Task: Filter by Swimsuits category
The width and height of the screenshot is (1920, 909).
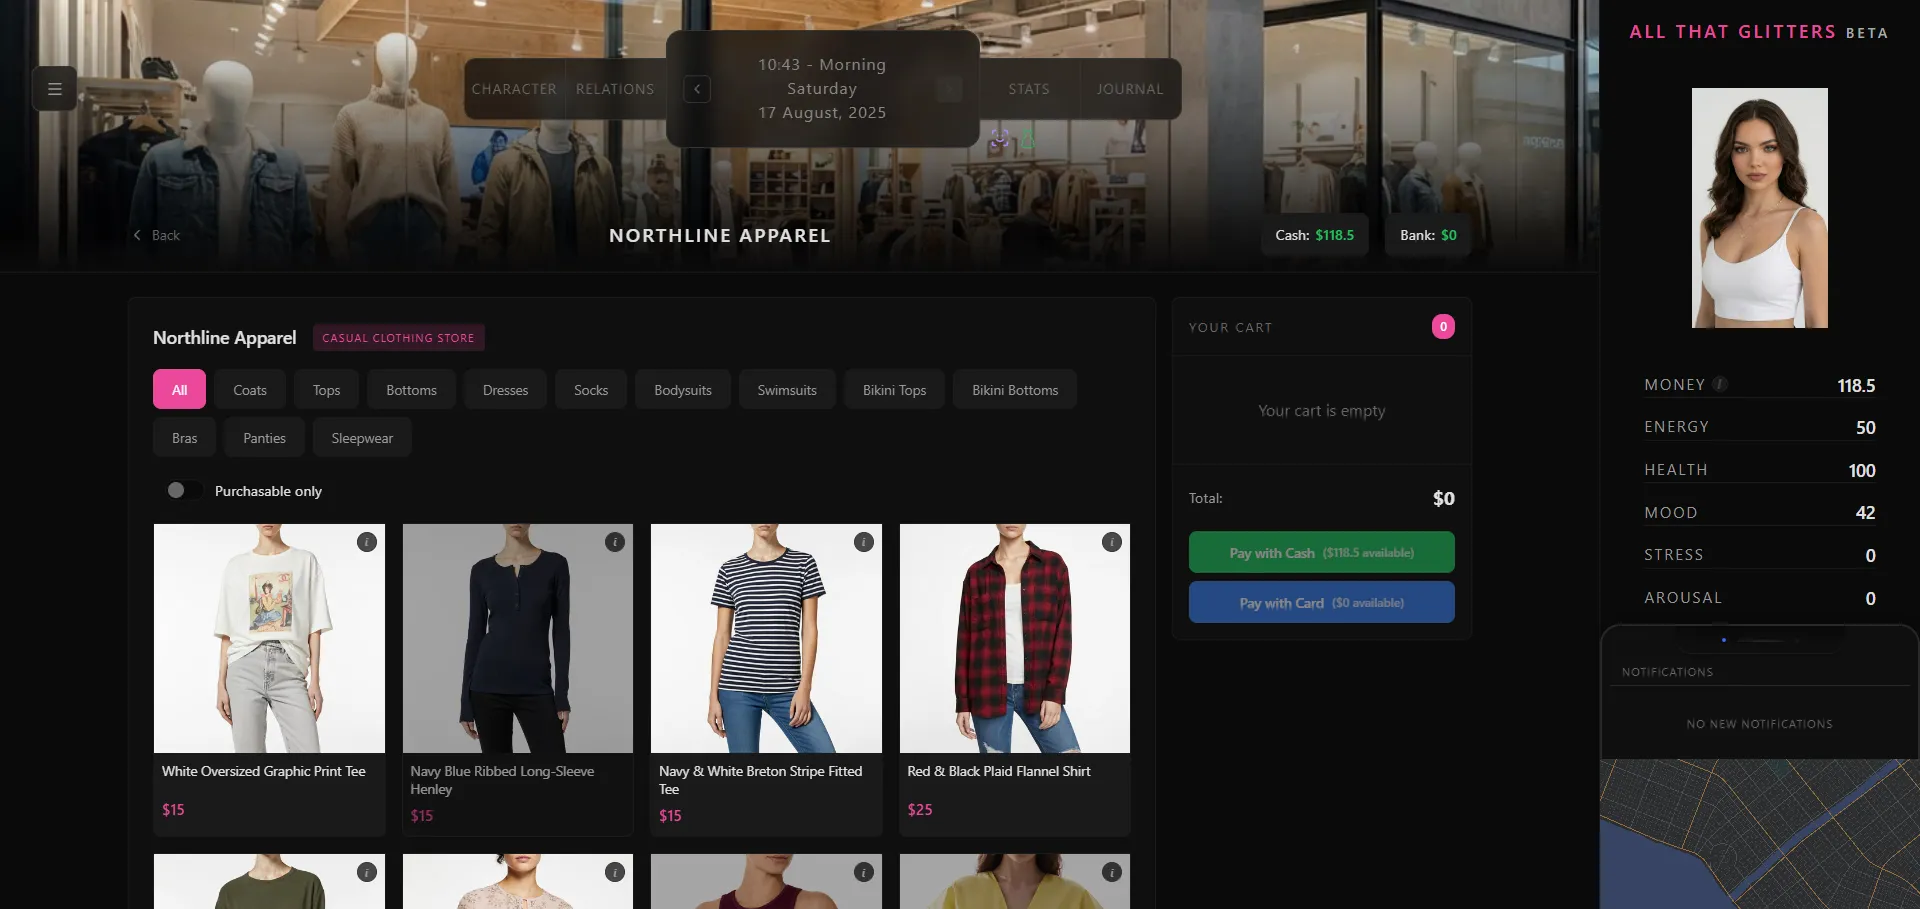Action: 787,390
